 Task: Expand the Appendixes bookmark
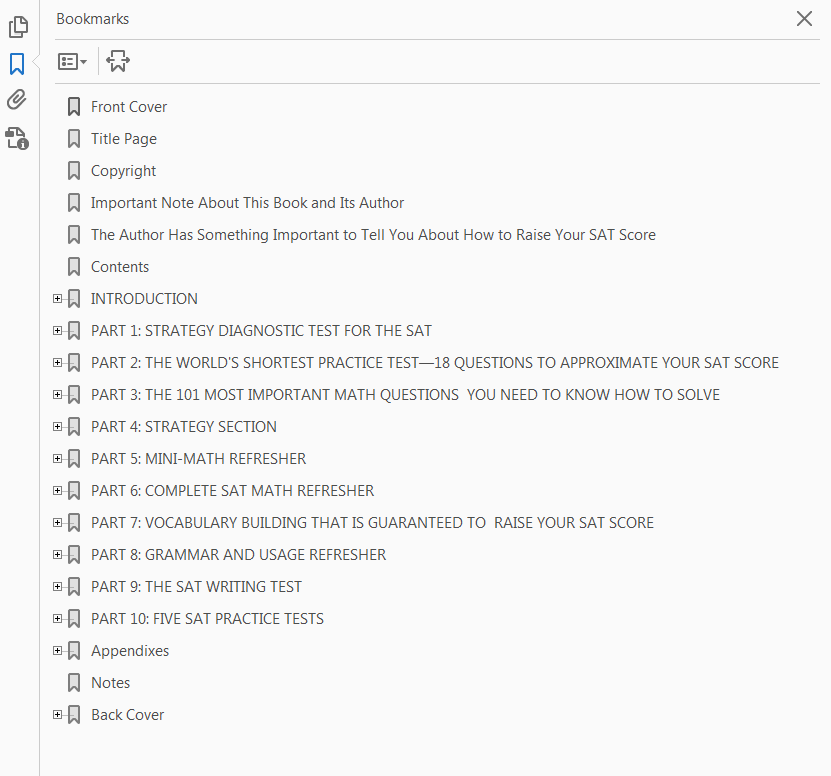tap(57, 650)
